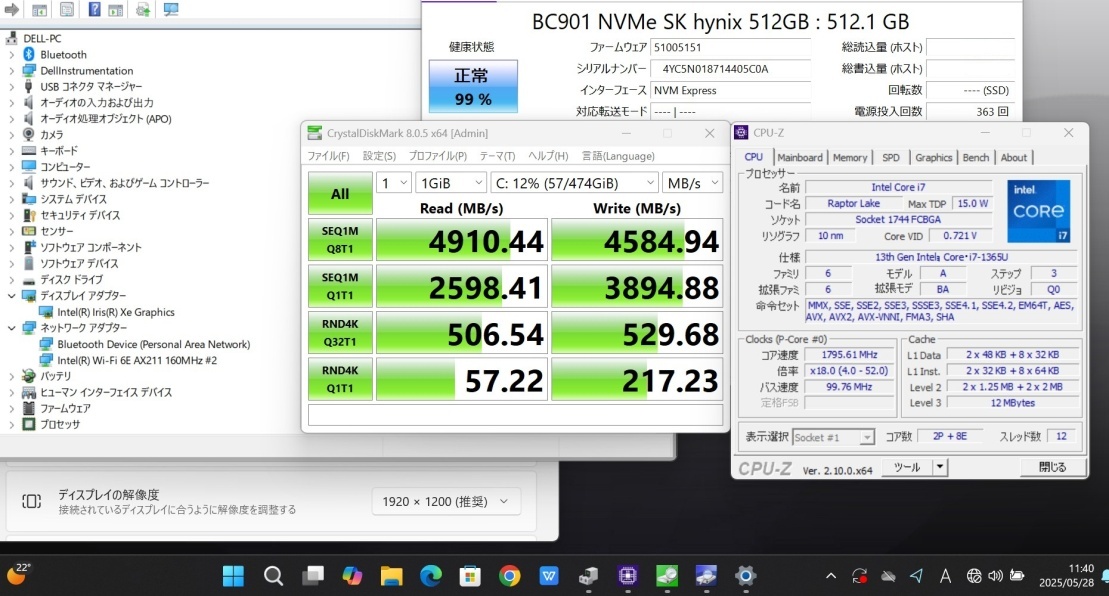This screenshot has width=1109, height=596.
Task: Click the action pane toggle toolbar icon
Action: [x=115, y=10]
